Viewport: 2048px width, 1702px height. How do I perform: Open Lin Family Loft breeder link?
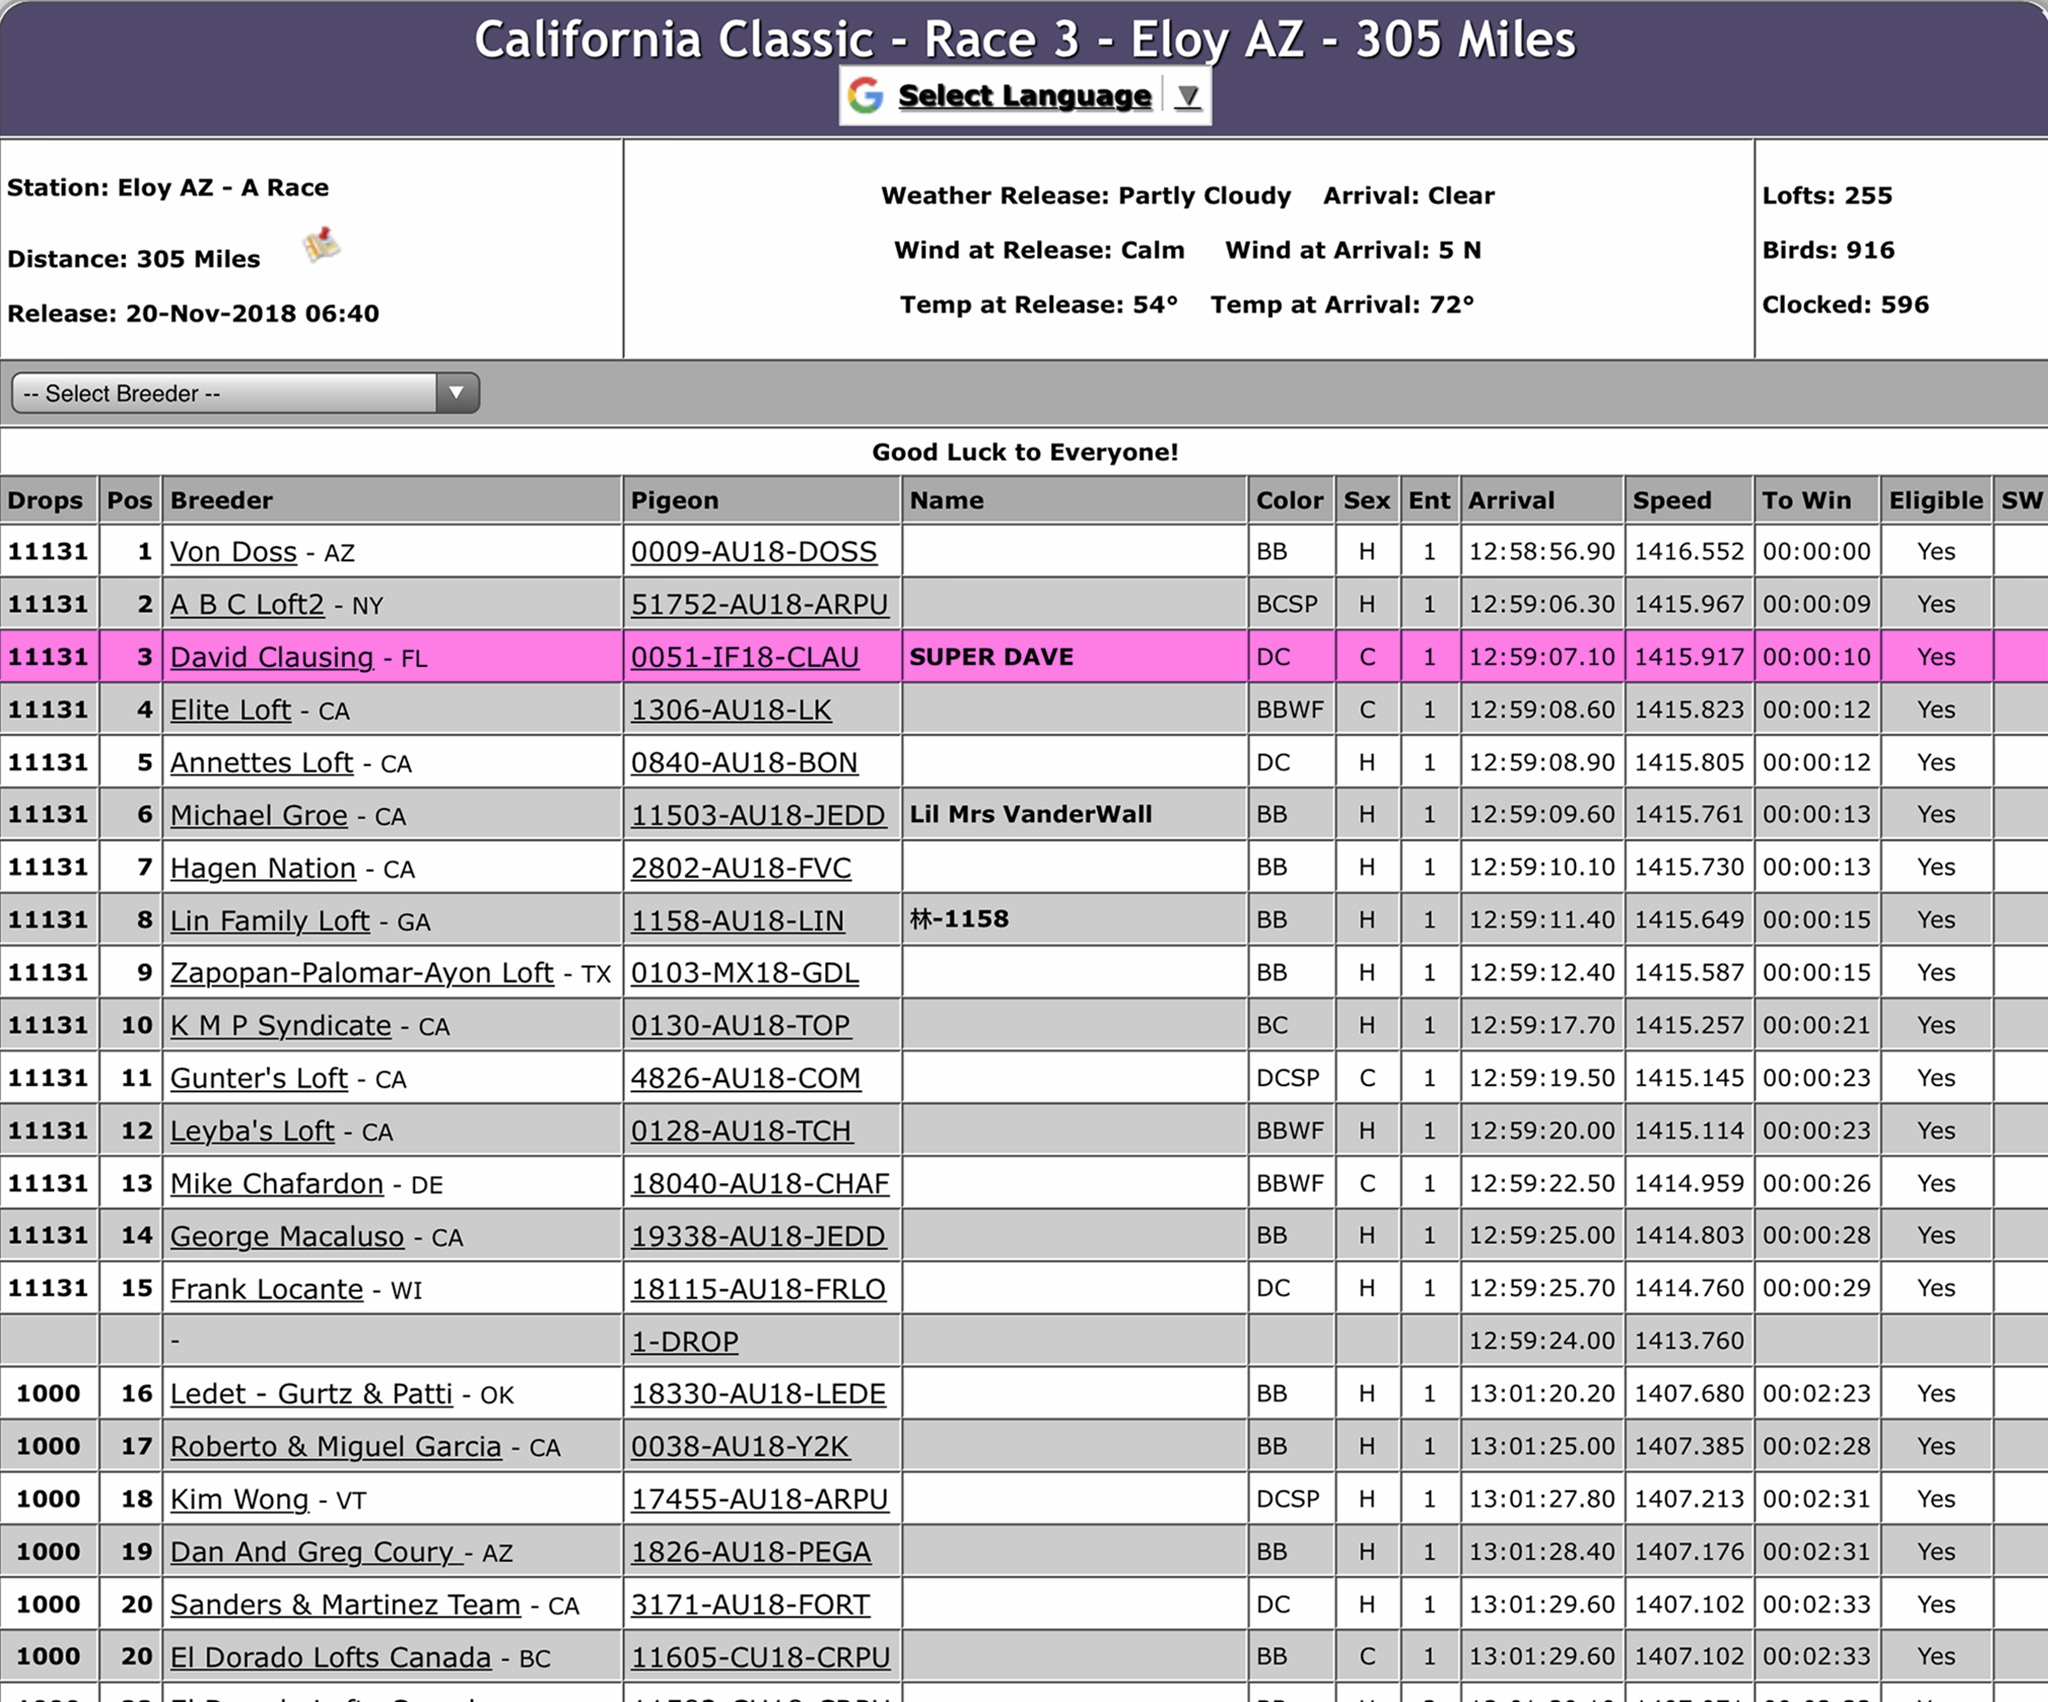[x=269, y=920]
